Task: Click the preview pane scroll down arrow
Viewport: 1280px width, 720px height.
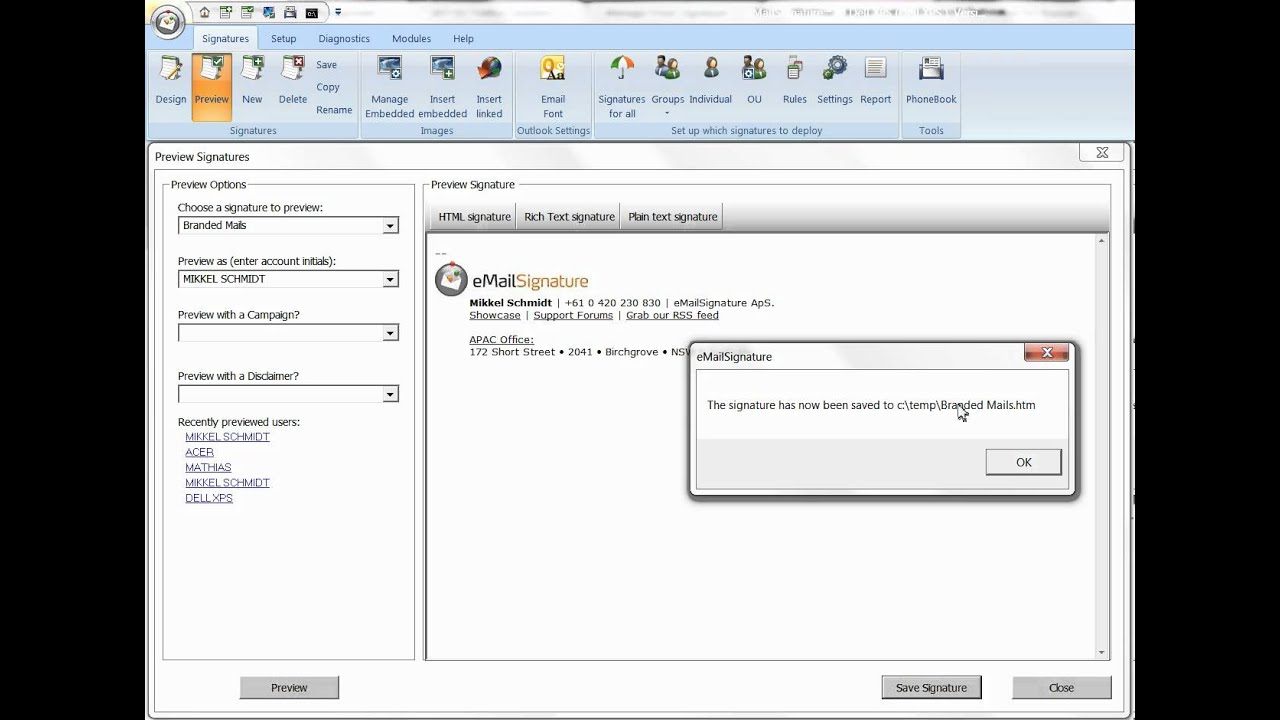Action: pos(1102,653)
